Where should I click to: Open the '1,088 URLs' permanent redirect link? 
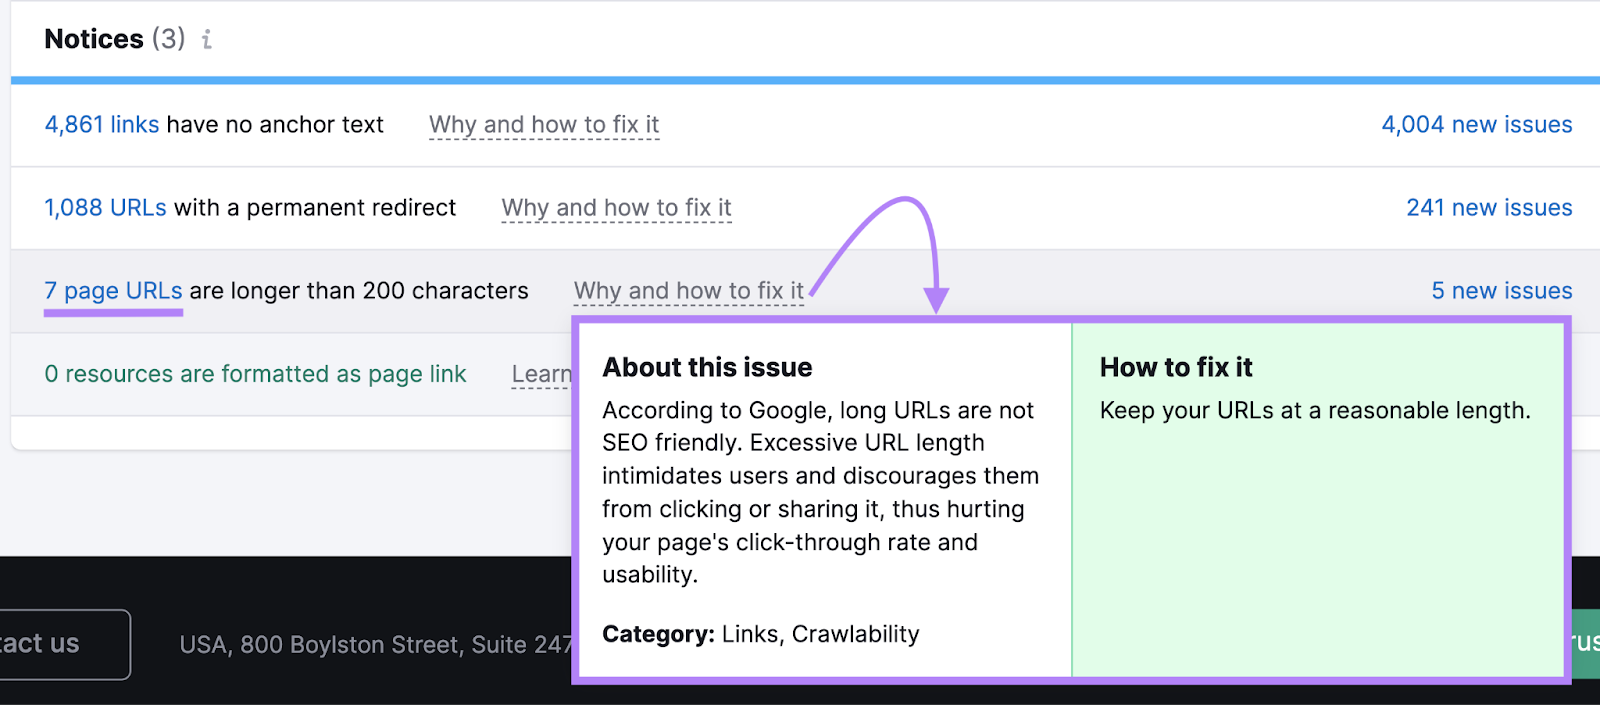pyautogui.click(x=105, y=208)
